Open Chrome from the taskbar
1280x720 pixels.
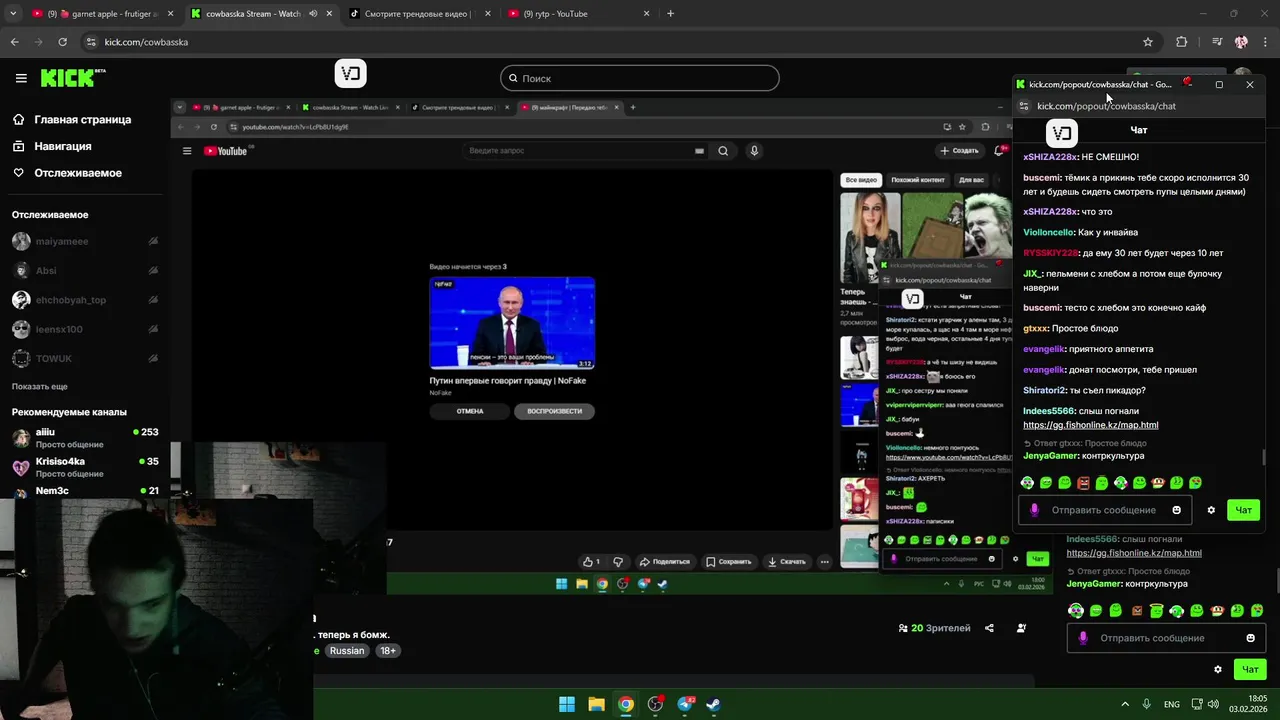(x=625, y=704)
